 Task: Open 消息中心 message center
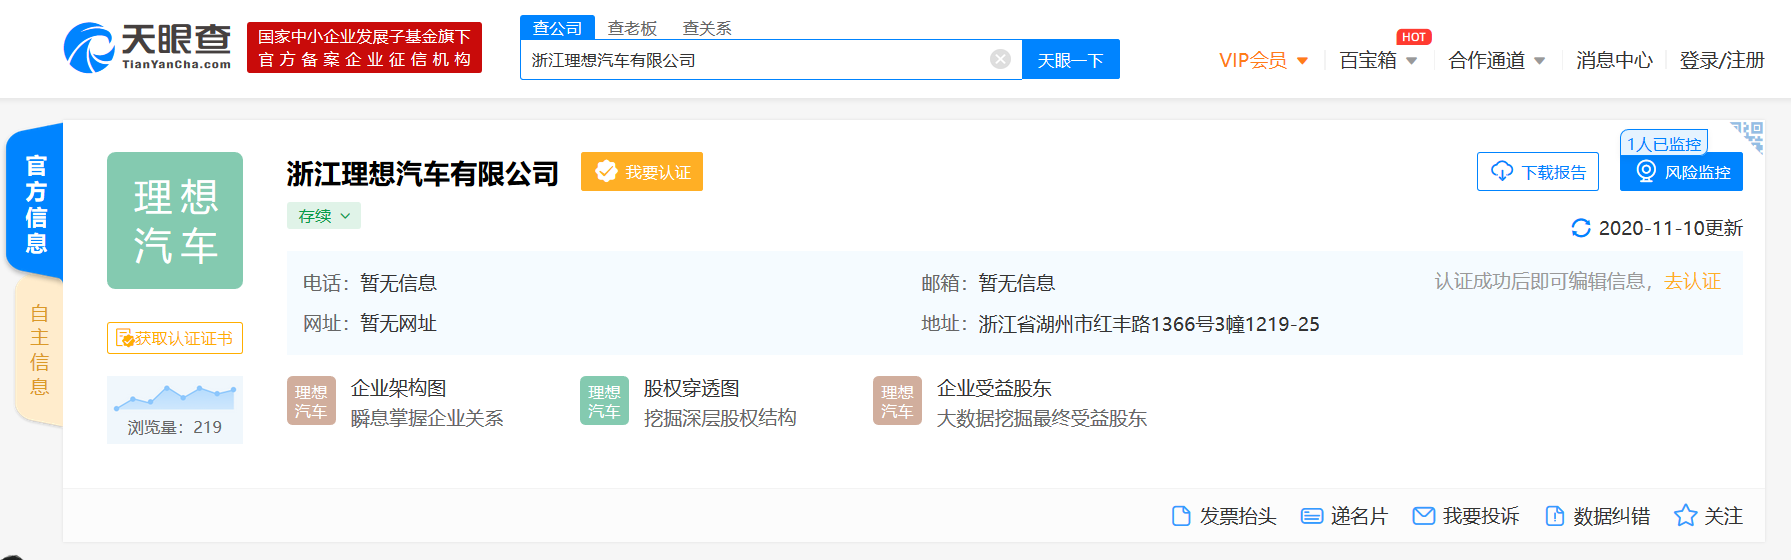tap(1614, 60)
